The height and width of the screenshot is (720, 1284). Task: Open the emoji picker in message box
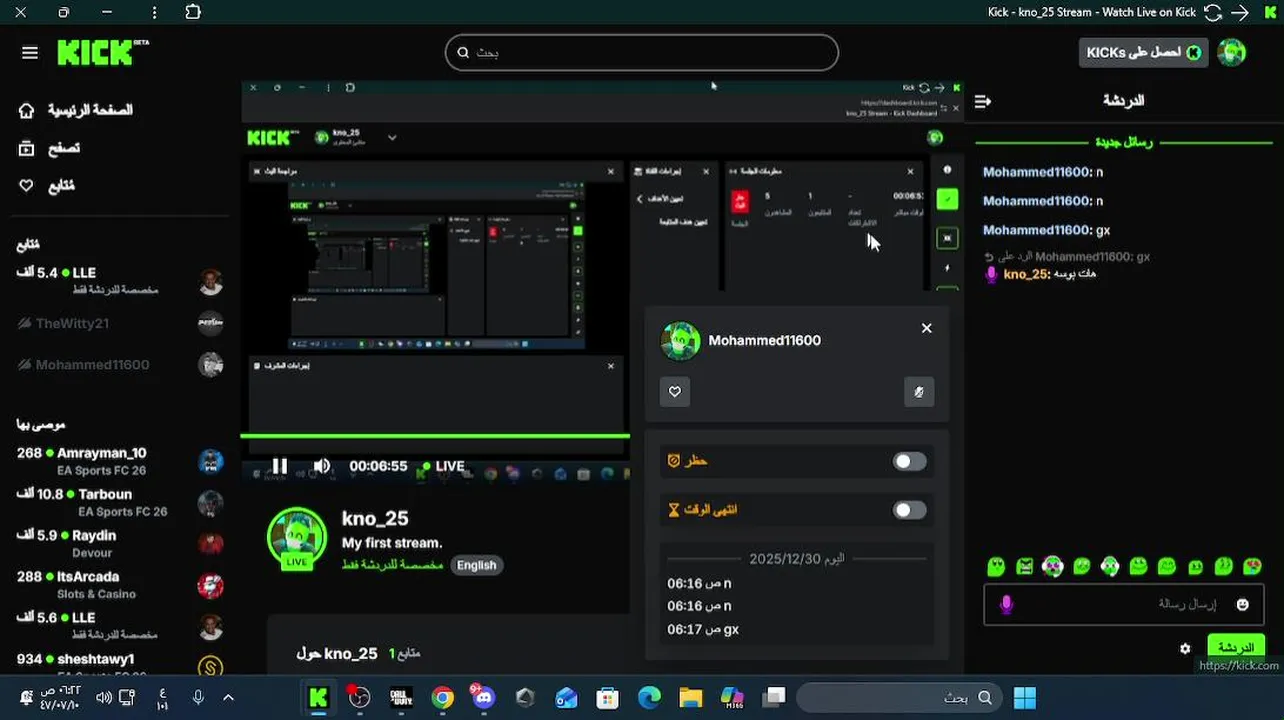click(x=1243, y=605)
